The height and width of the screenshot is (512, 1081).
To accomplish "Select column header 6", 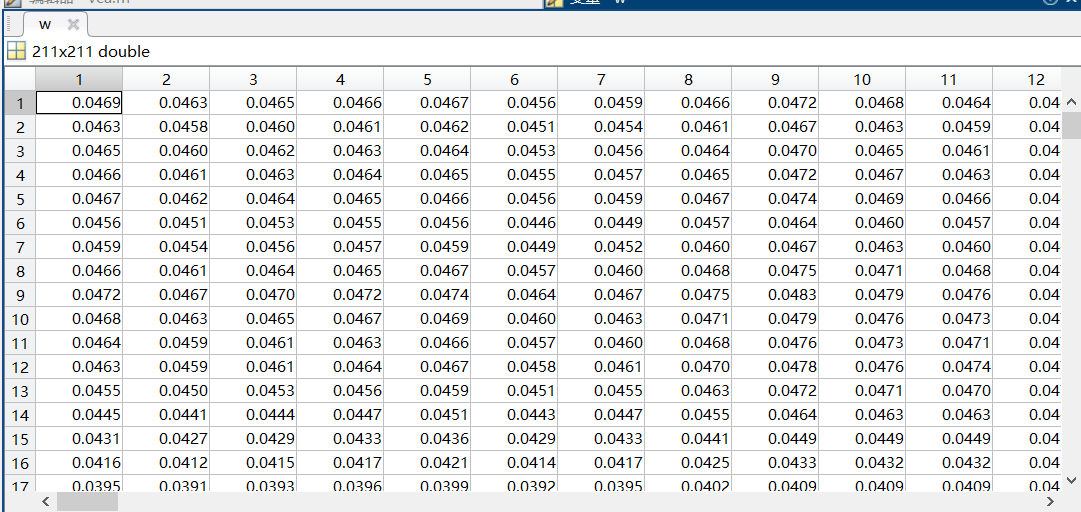I will (x=514, y=79).
